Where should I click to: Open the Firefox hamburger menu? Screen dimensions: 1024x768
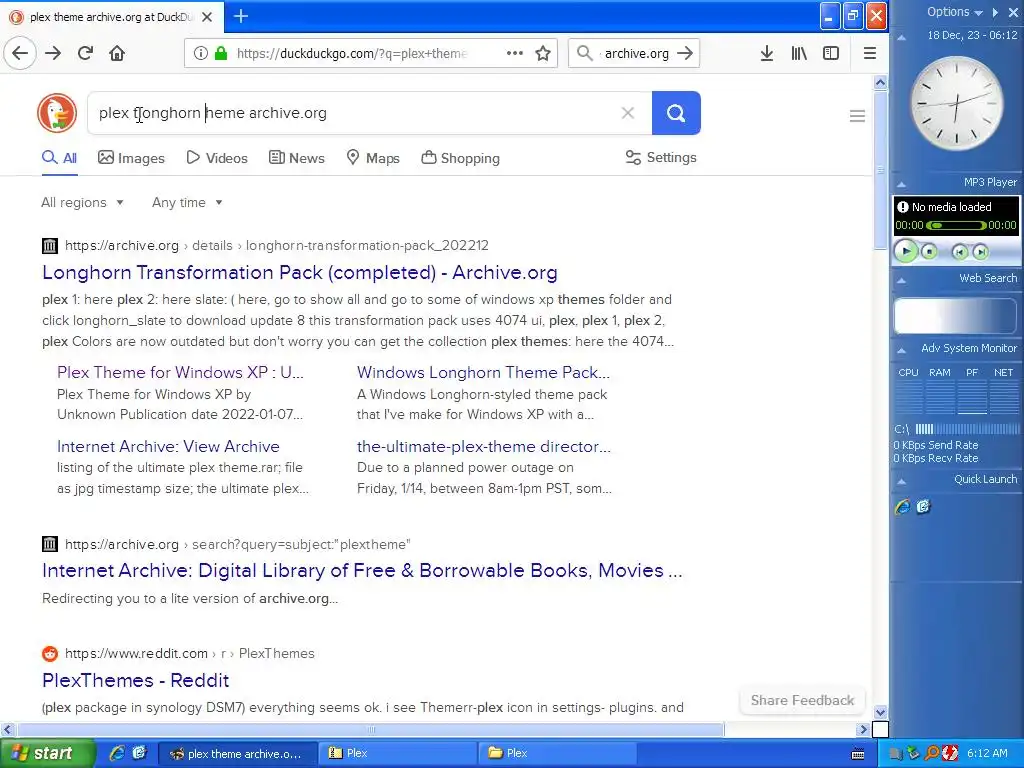tap(869, 53)
